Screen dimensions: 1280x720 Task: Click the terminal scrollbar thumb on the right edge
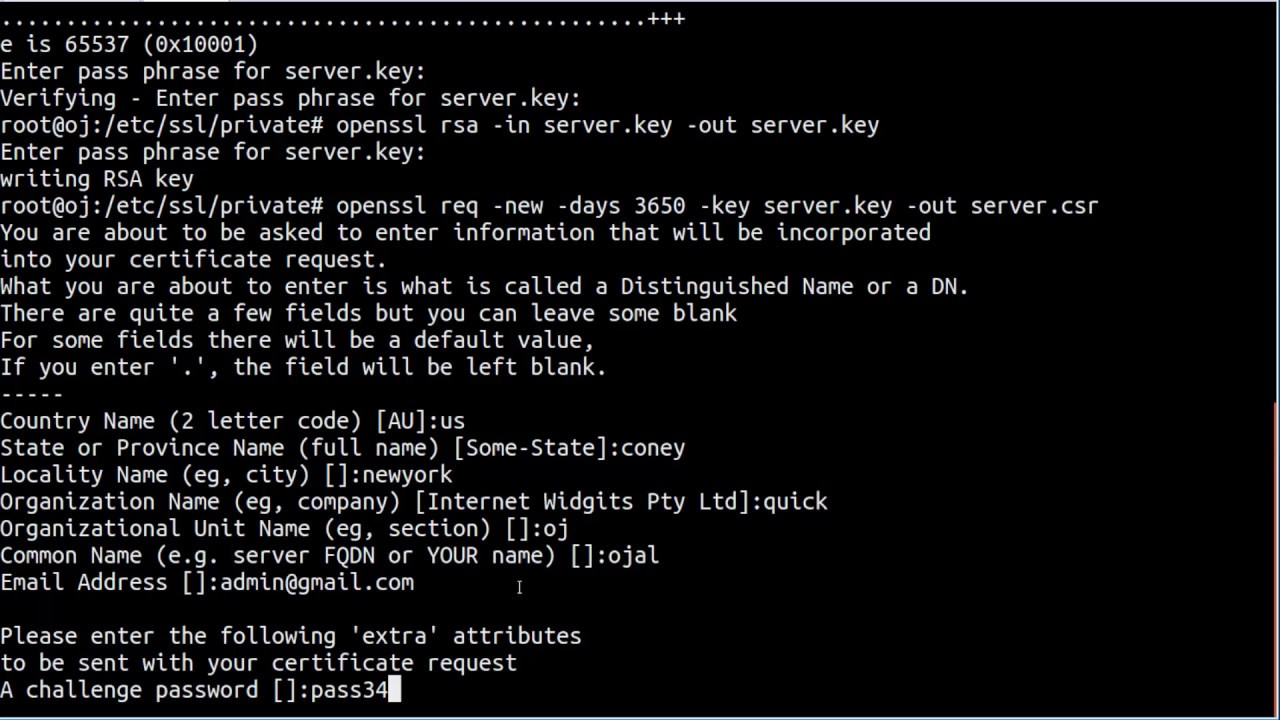[x=1275, y=560]
